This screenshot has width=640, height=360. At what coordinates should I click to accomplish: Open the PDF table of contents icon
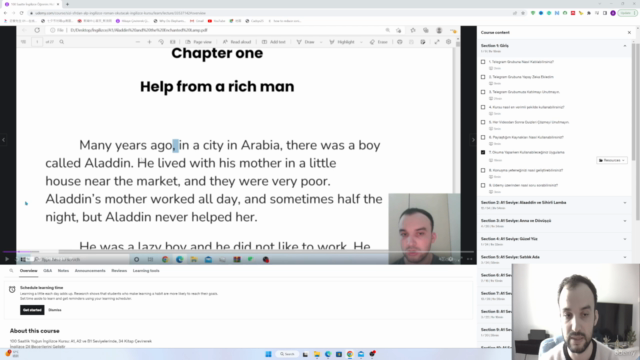[23, 42]
